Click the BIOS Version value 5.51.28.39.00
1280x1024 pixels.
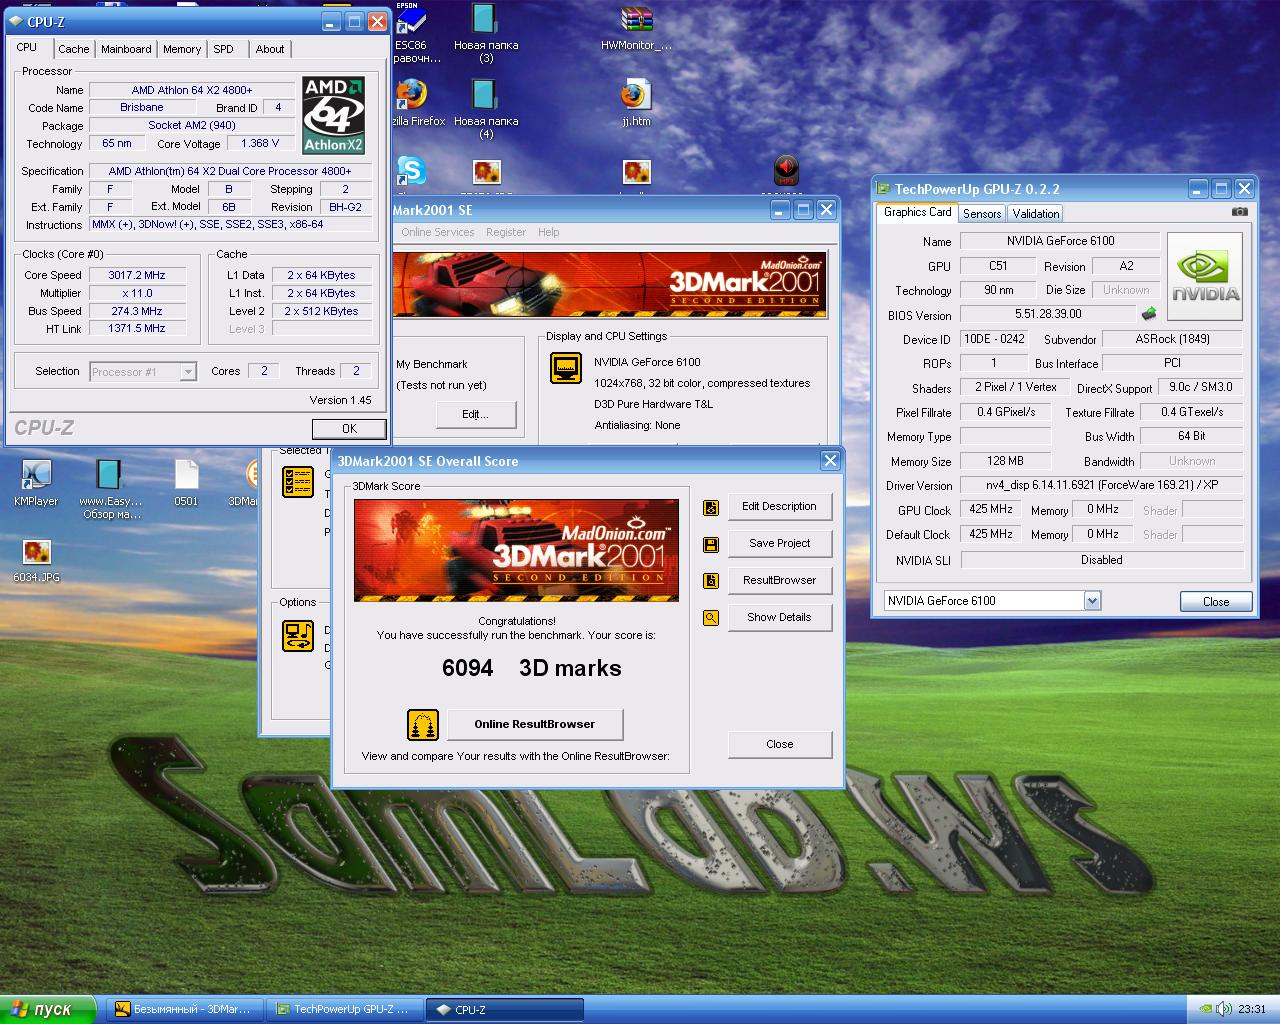[1048, 314]
